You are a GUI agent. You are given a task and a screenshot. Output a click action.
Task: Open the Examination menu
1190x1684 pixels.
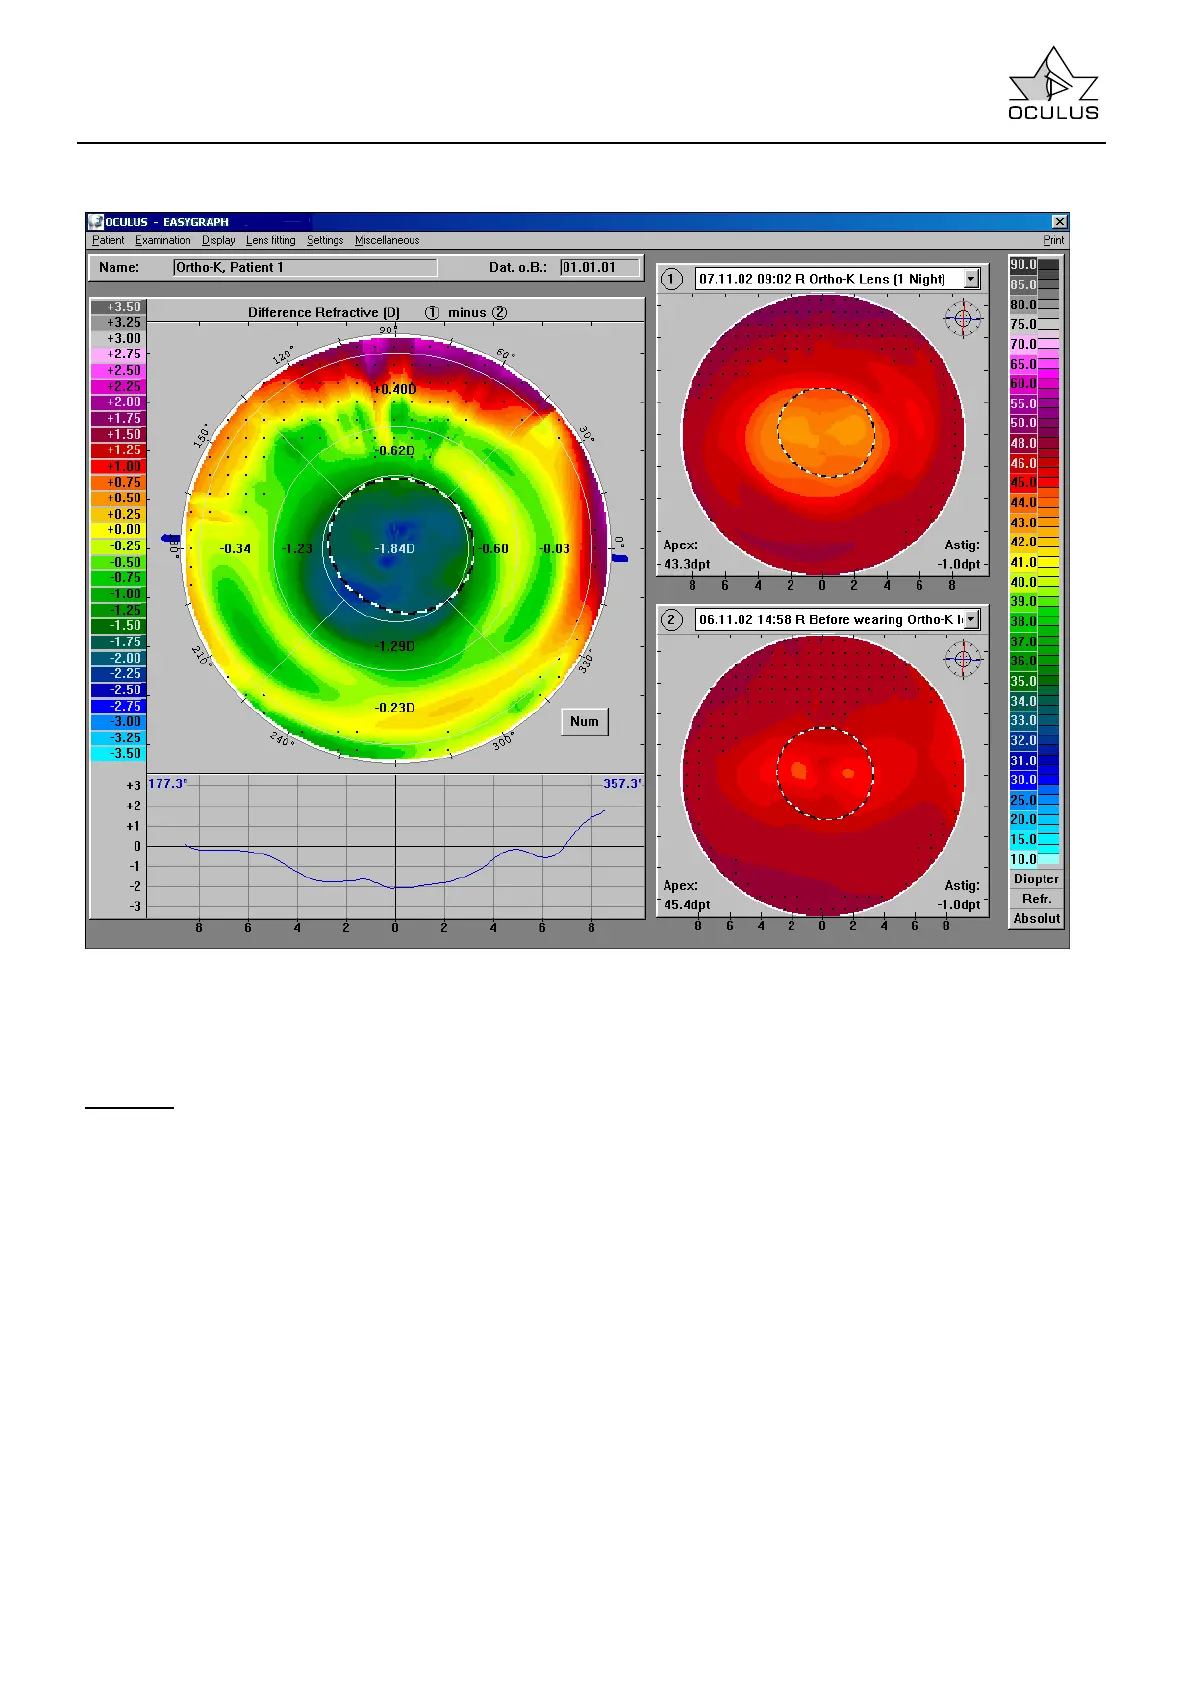tap(163, 240)
